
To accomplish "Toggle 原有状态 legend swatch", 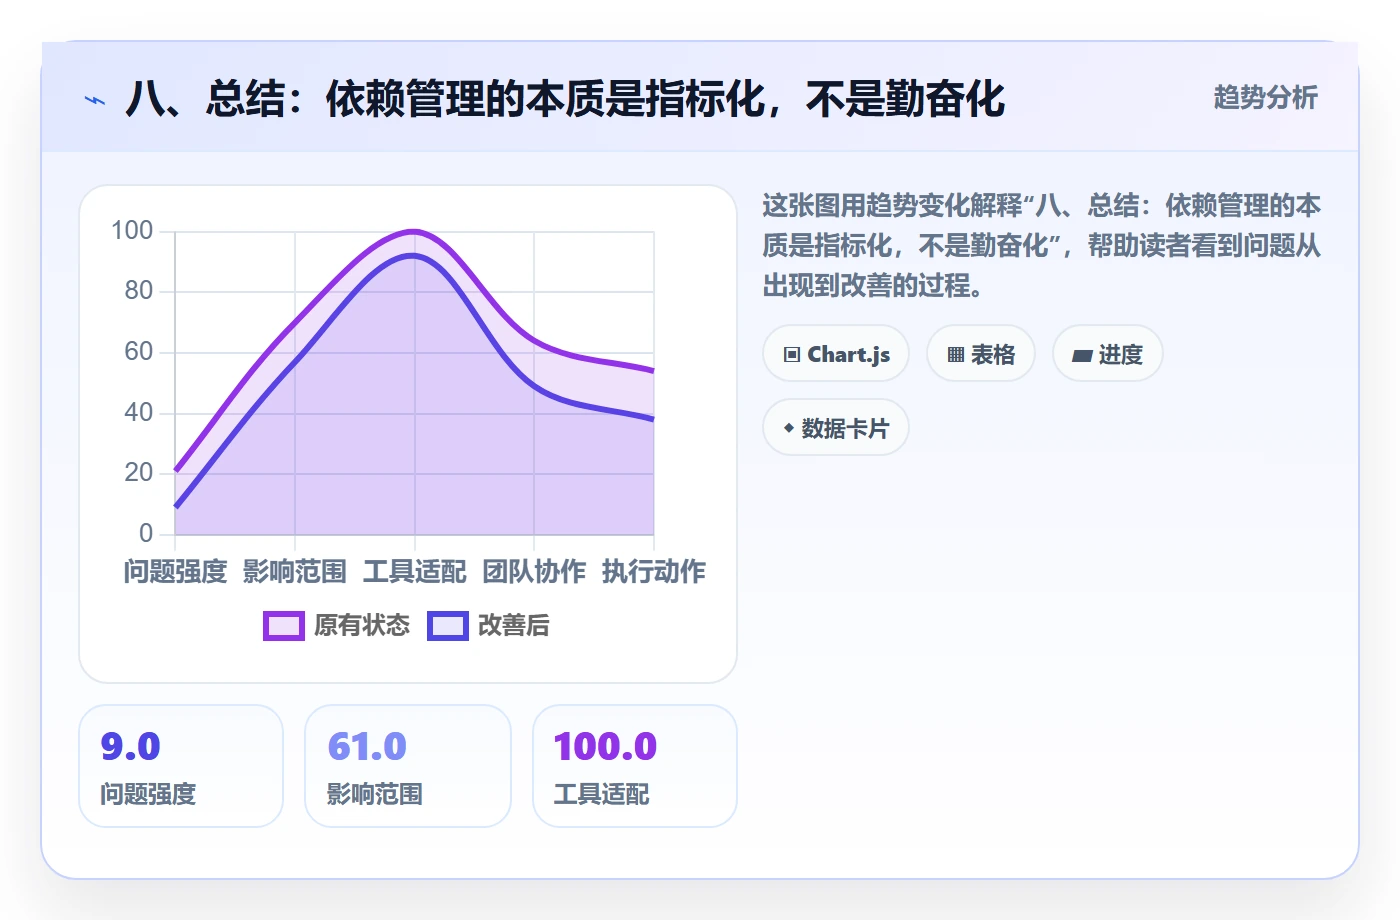I will click(283, 626).
